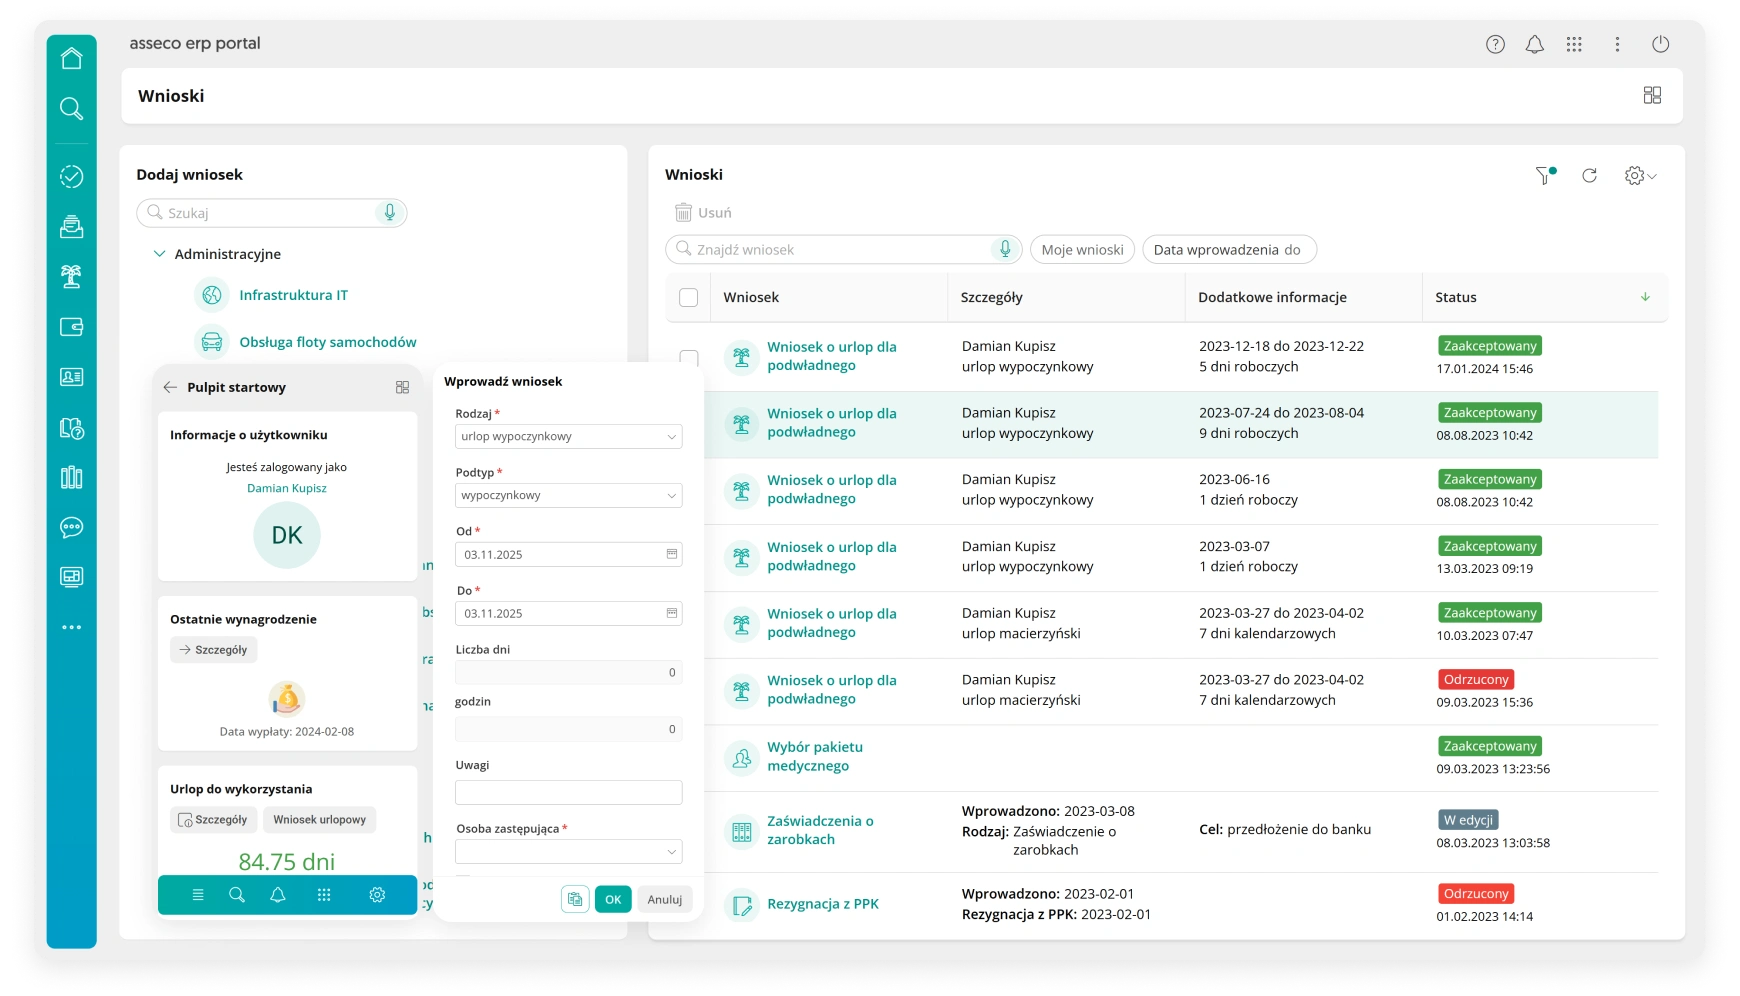This screenshot has height=996, width=1740.
Task: Collapse the Administracyjne tree group
Action: [159, 254]
